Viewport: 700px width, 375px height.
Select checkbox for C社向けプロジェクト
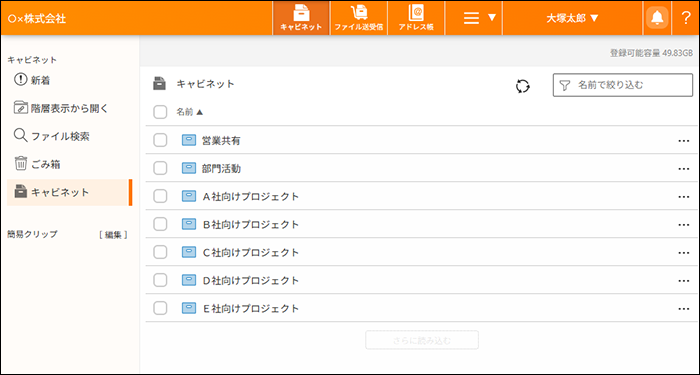(160, 252)
